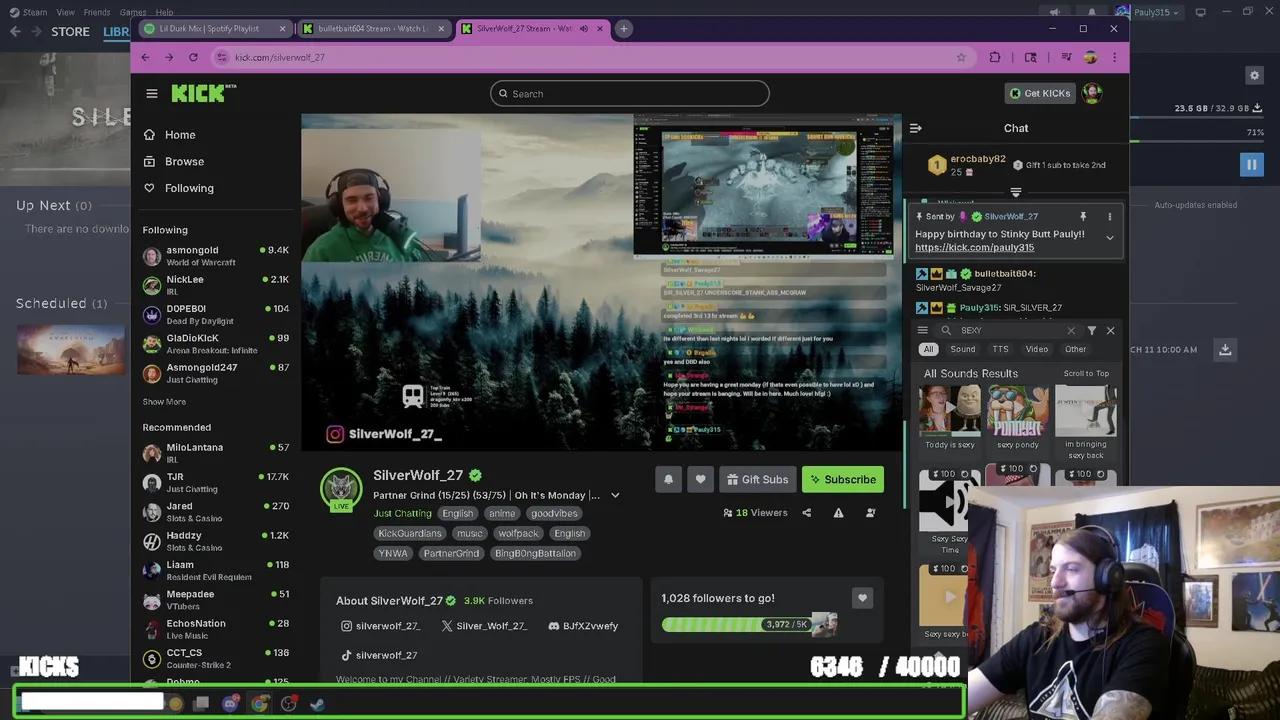Select the TTS filter tab
This screenshot has height=720, width=1280.
point(1000,349)
